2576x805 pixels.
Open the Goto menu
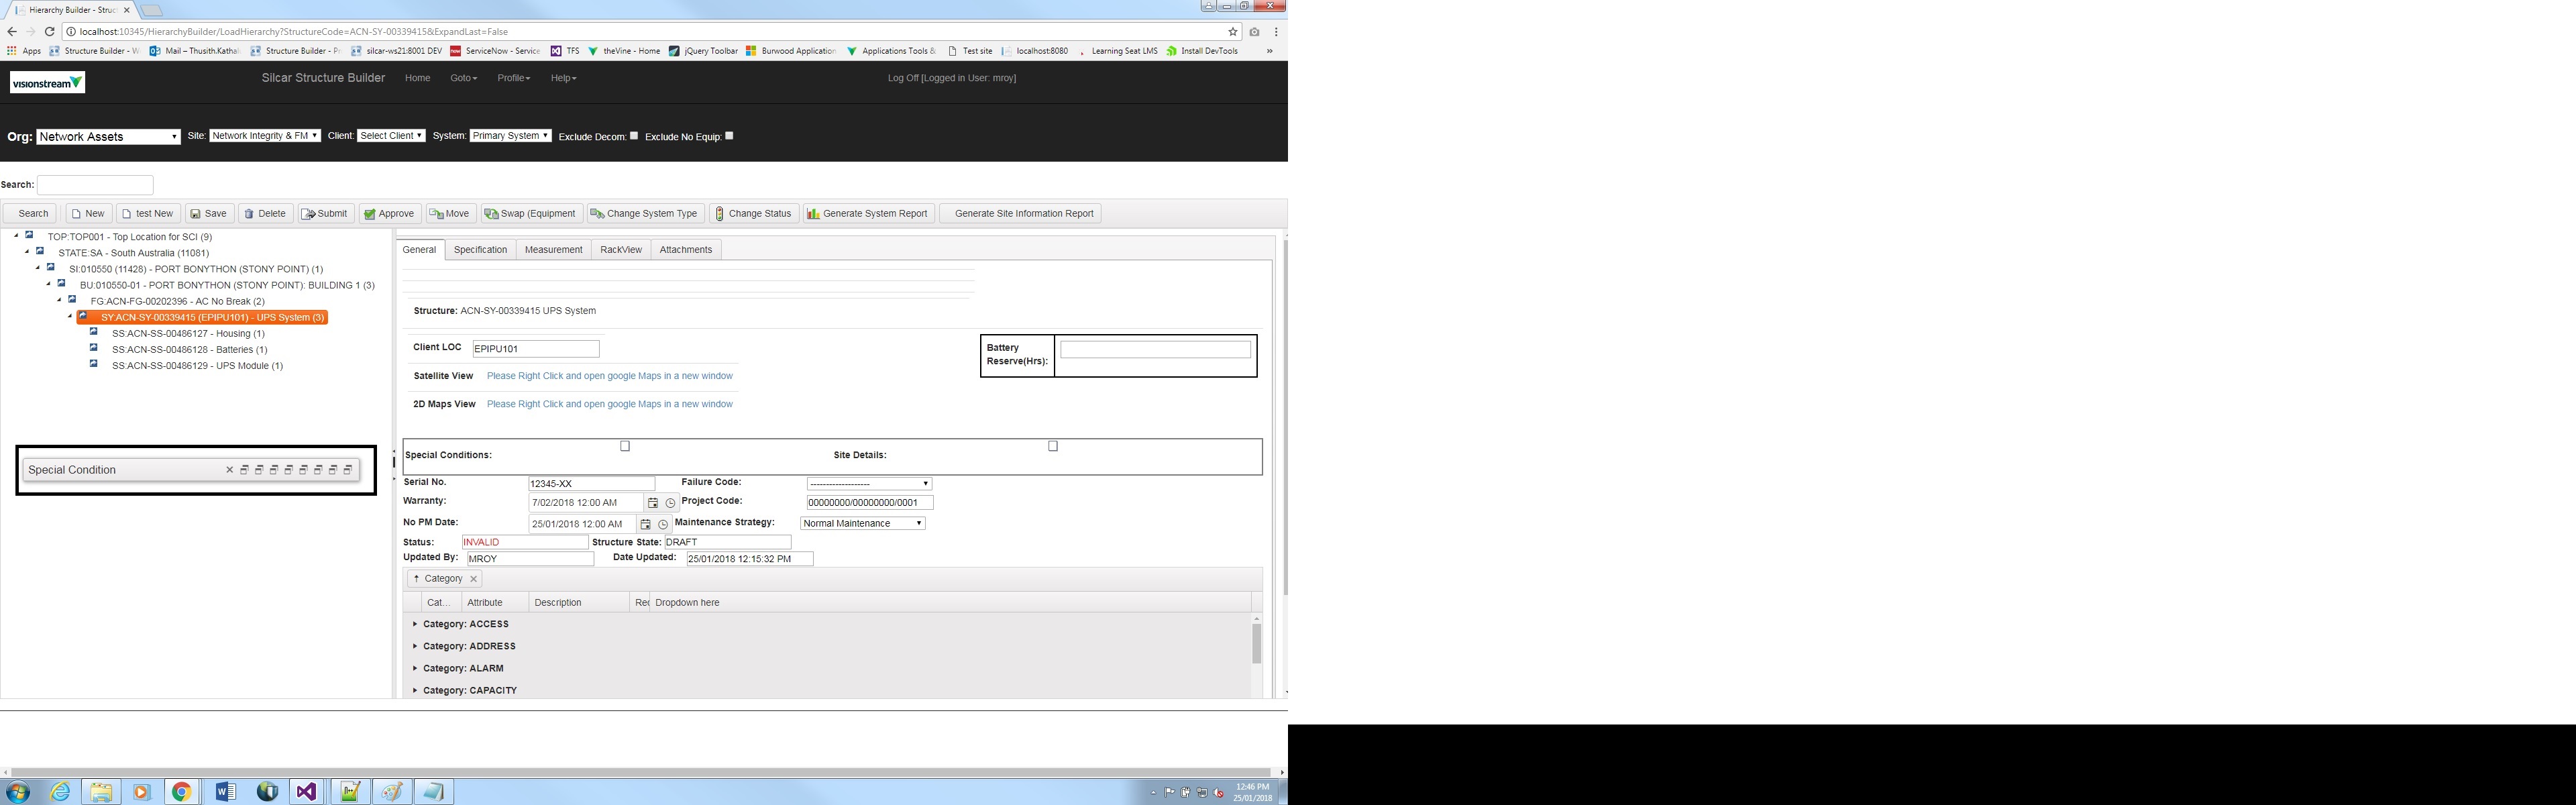463,78
